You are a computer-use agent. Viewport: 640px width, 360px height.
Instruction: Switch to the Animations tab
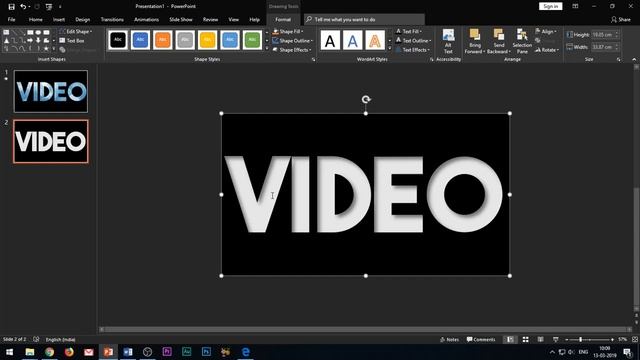147,20
